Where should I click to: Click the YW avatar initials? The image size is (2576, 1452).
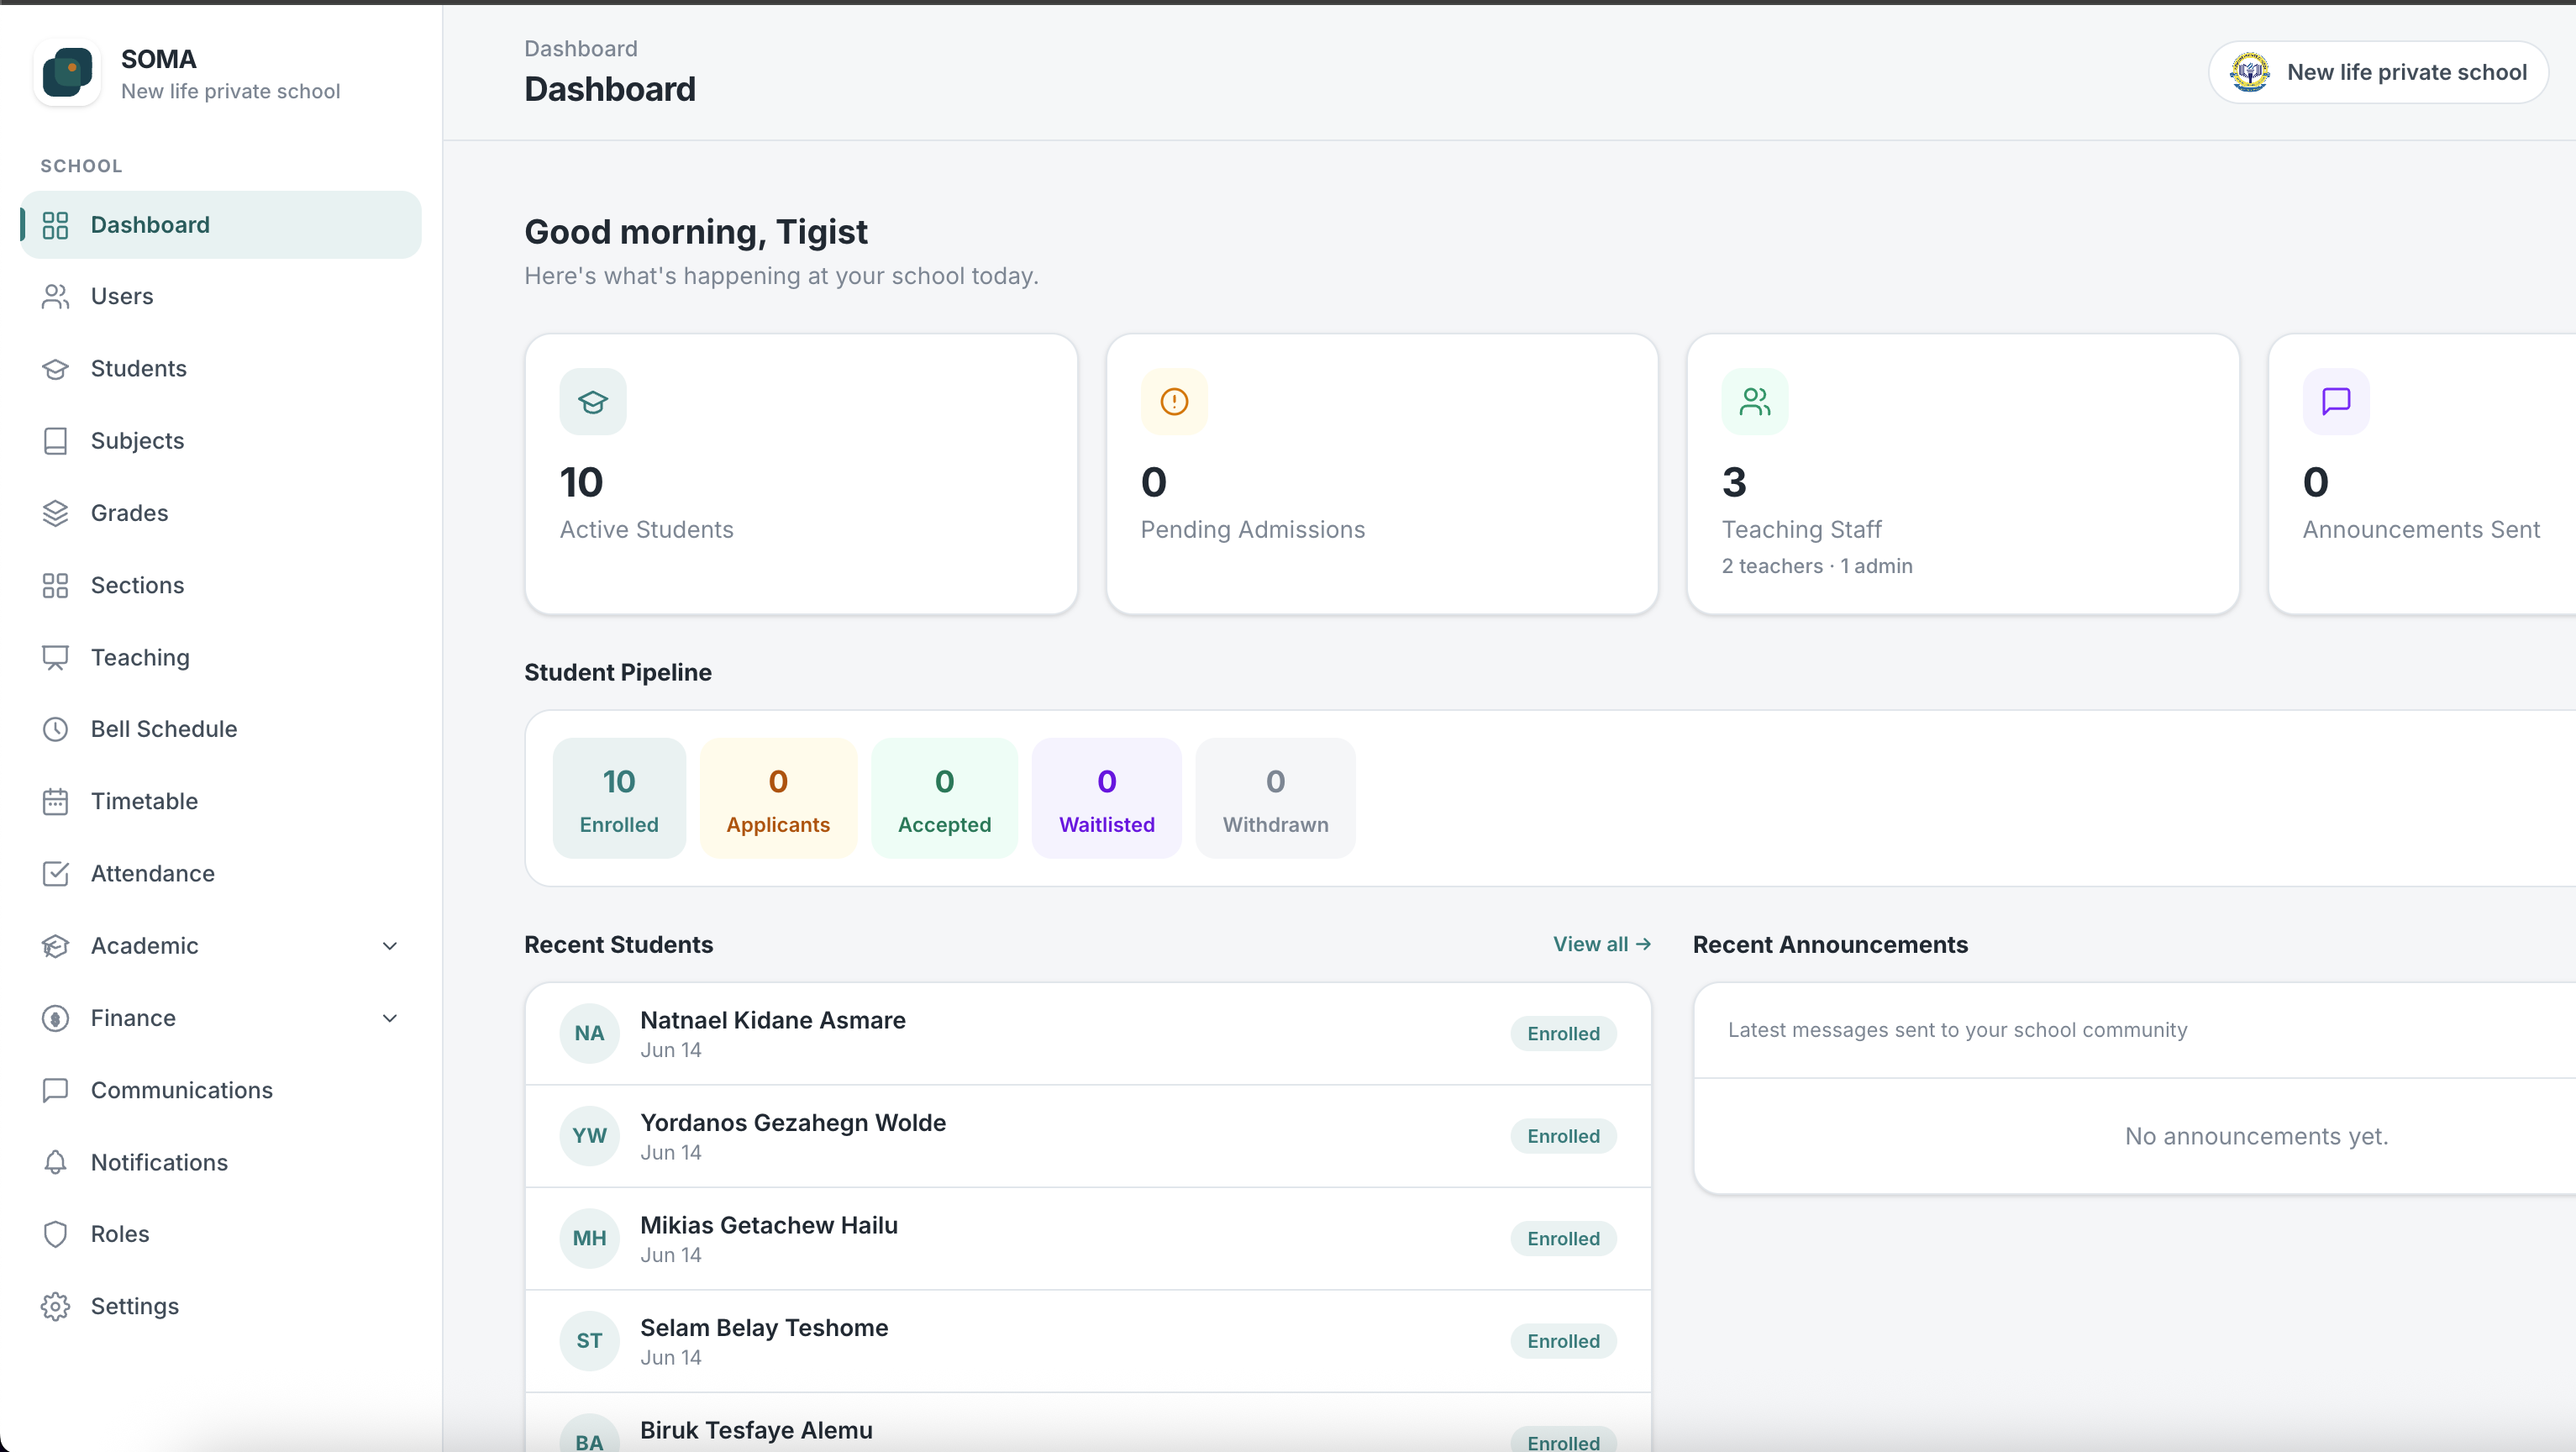point(589,1136)
